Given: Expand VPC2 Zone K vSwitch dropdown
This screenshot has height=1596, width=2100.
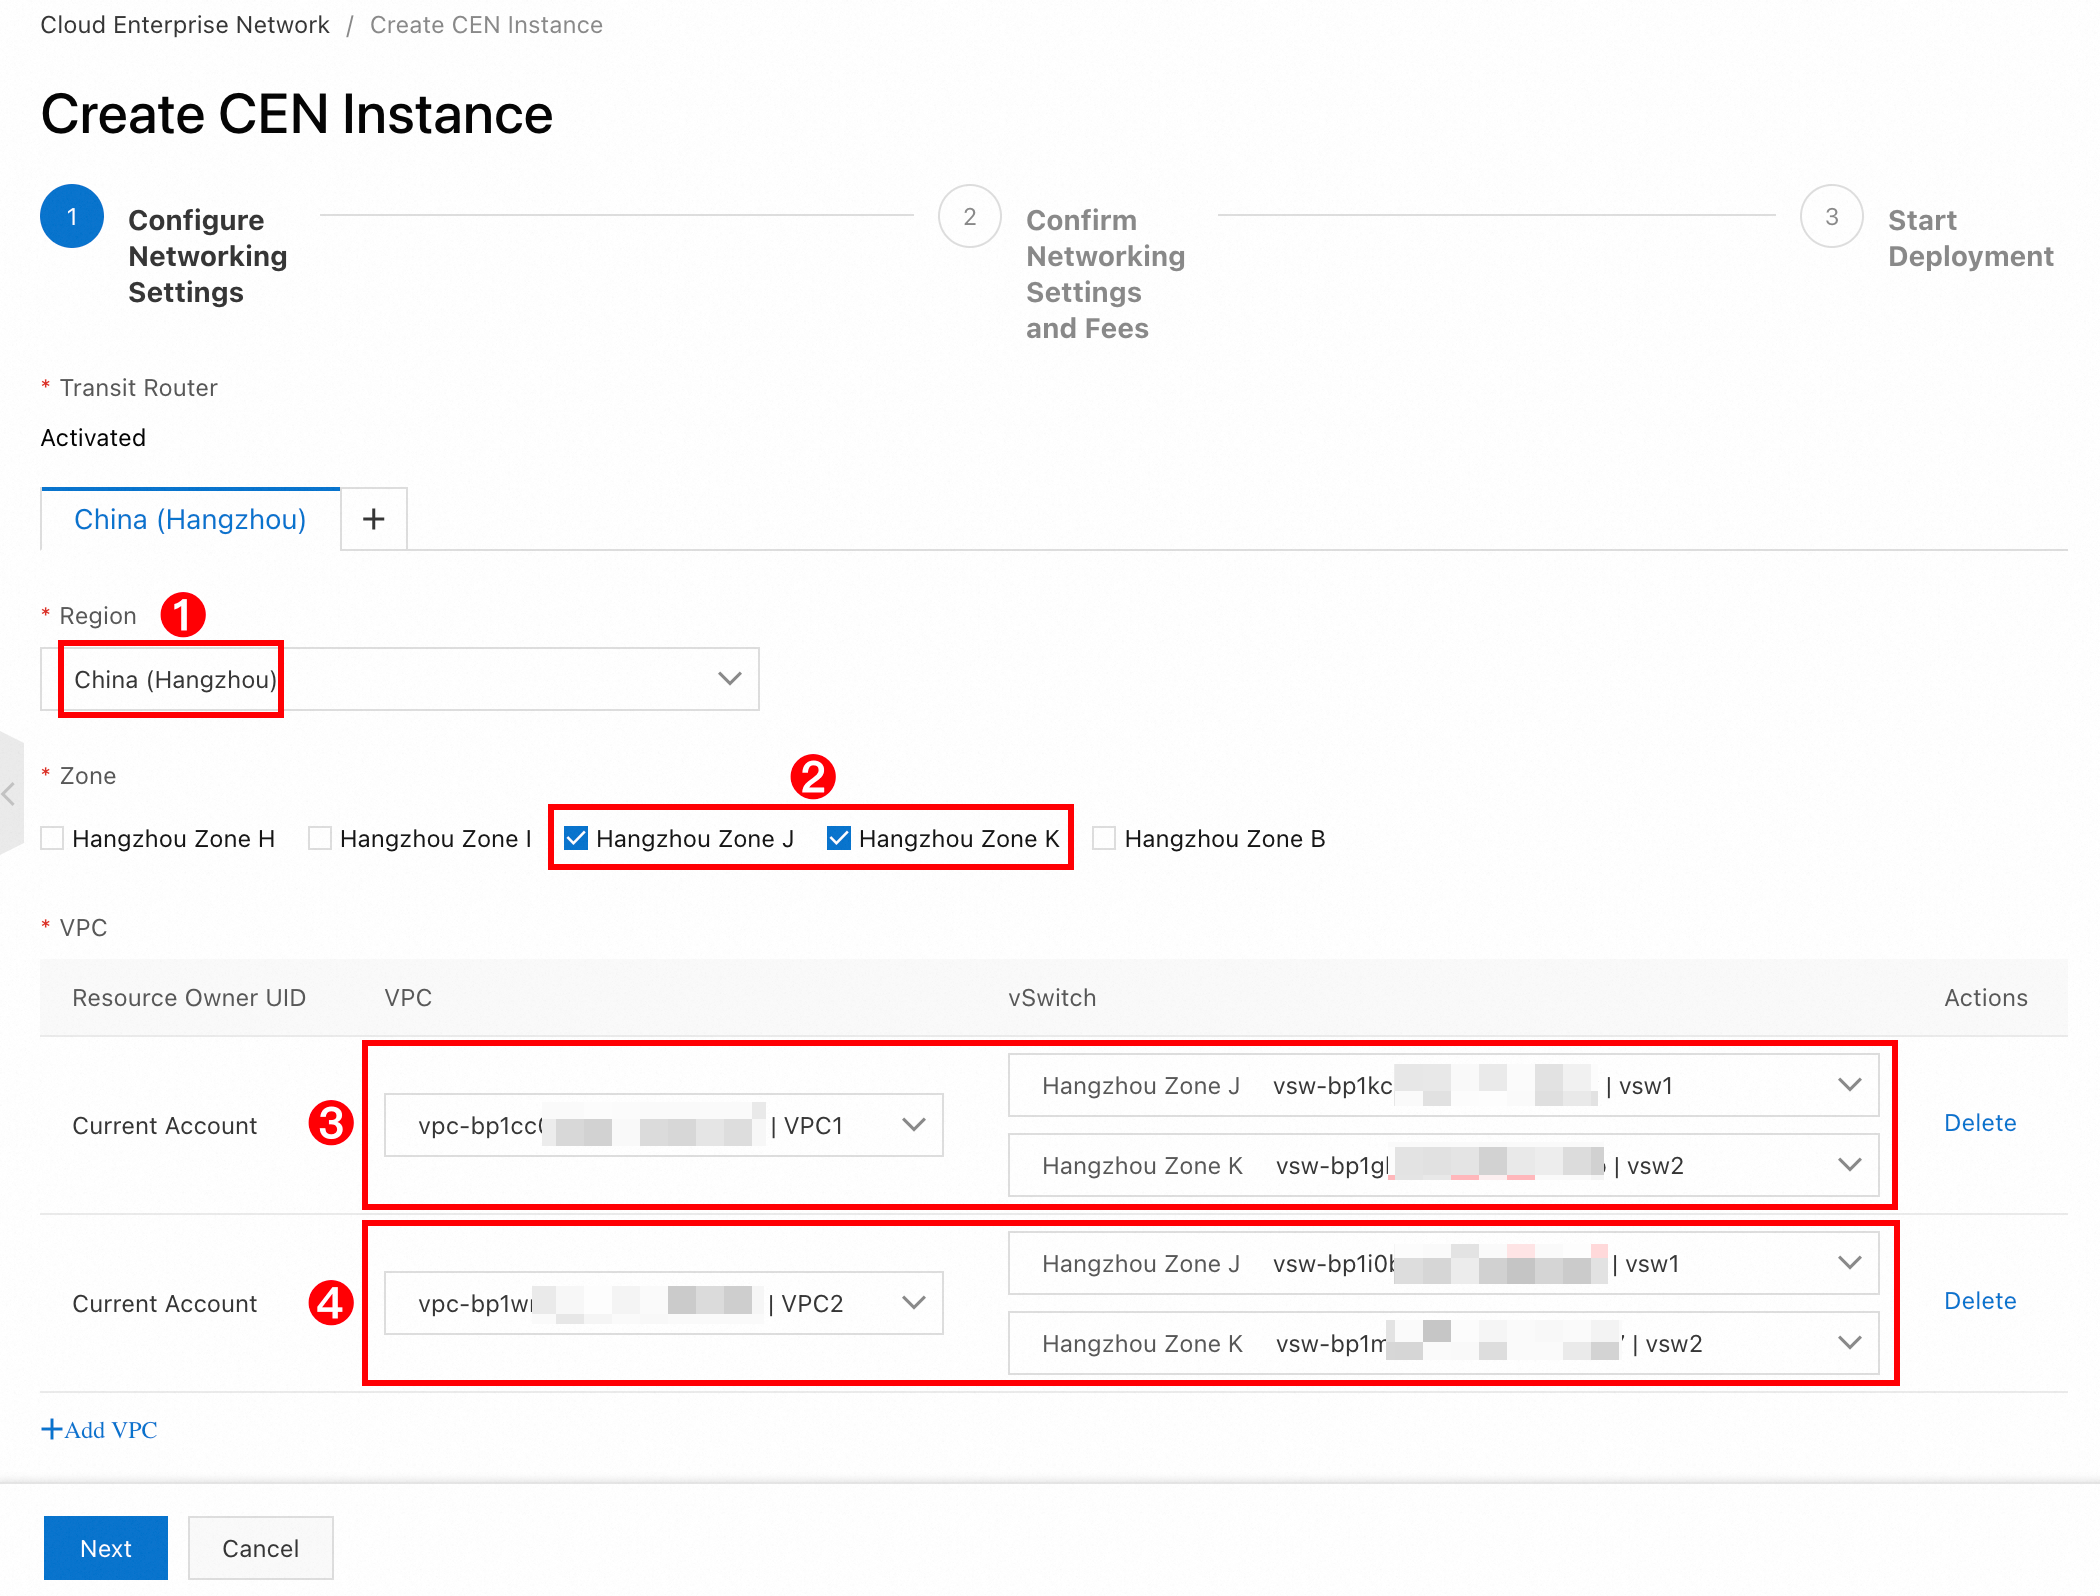Looking at the screenshot, I should tap(1444, 1343).
